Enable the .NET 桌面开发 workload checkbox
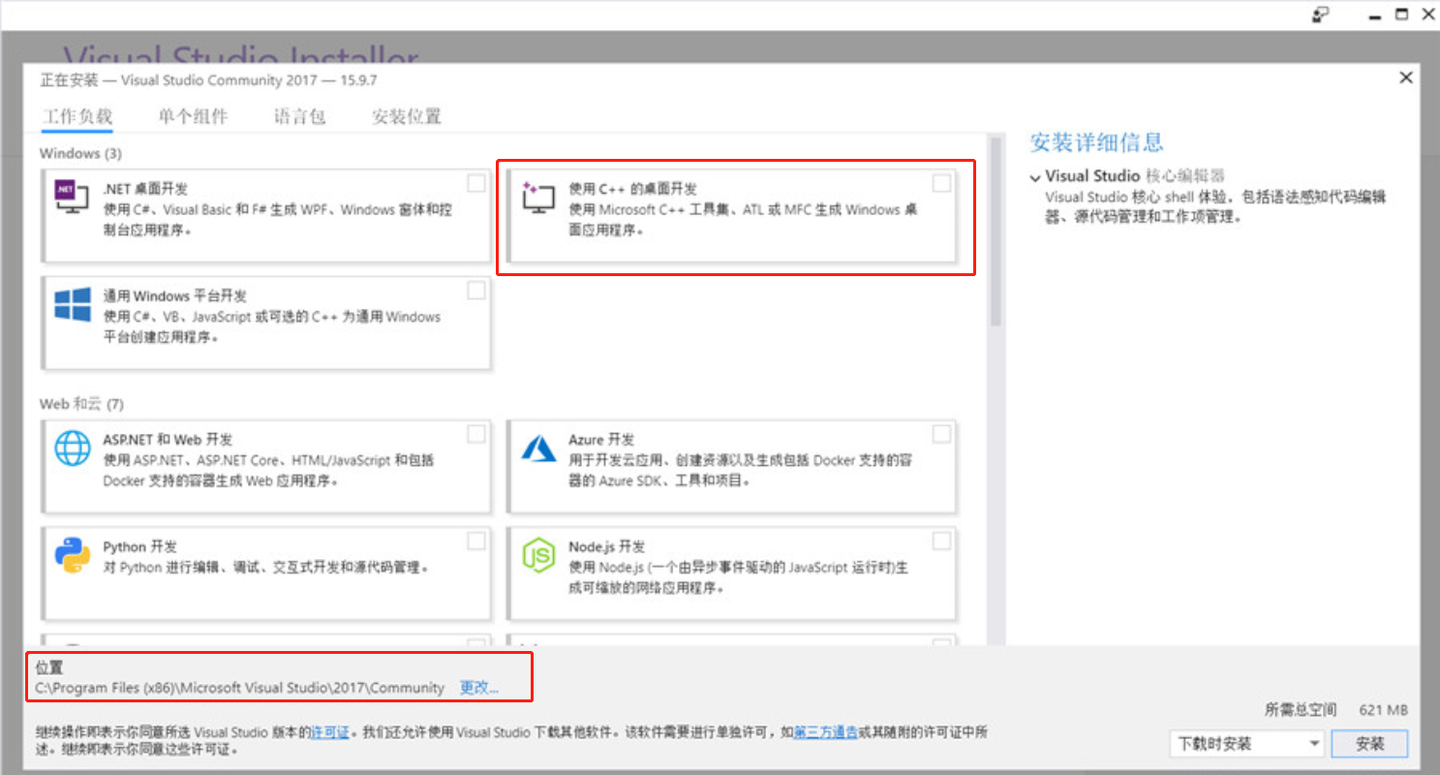Screen dimensions: 1440x775 coord(476,183)
